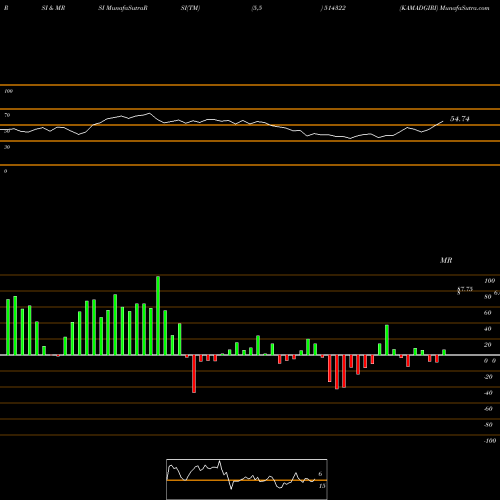Click the tallest green bar in MR chart
The image size is (500, 500).
[158, 315]
